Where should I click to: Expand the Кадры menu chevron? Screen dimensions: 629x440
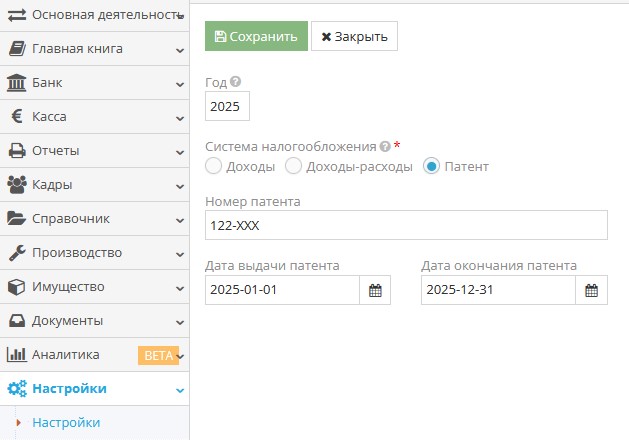coord(180,187)
